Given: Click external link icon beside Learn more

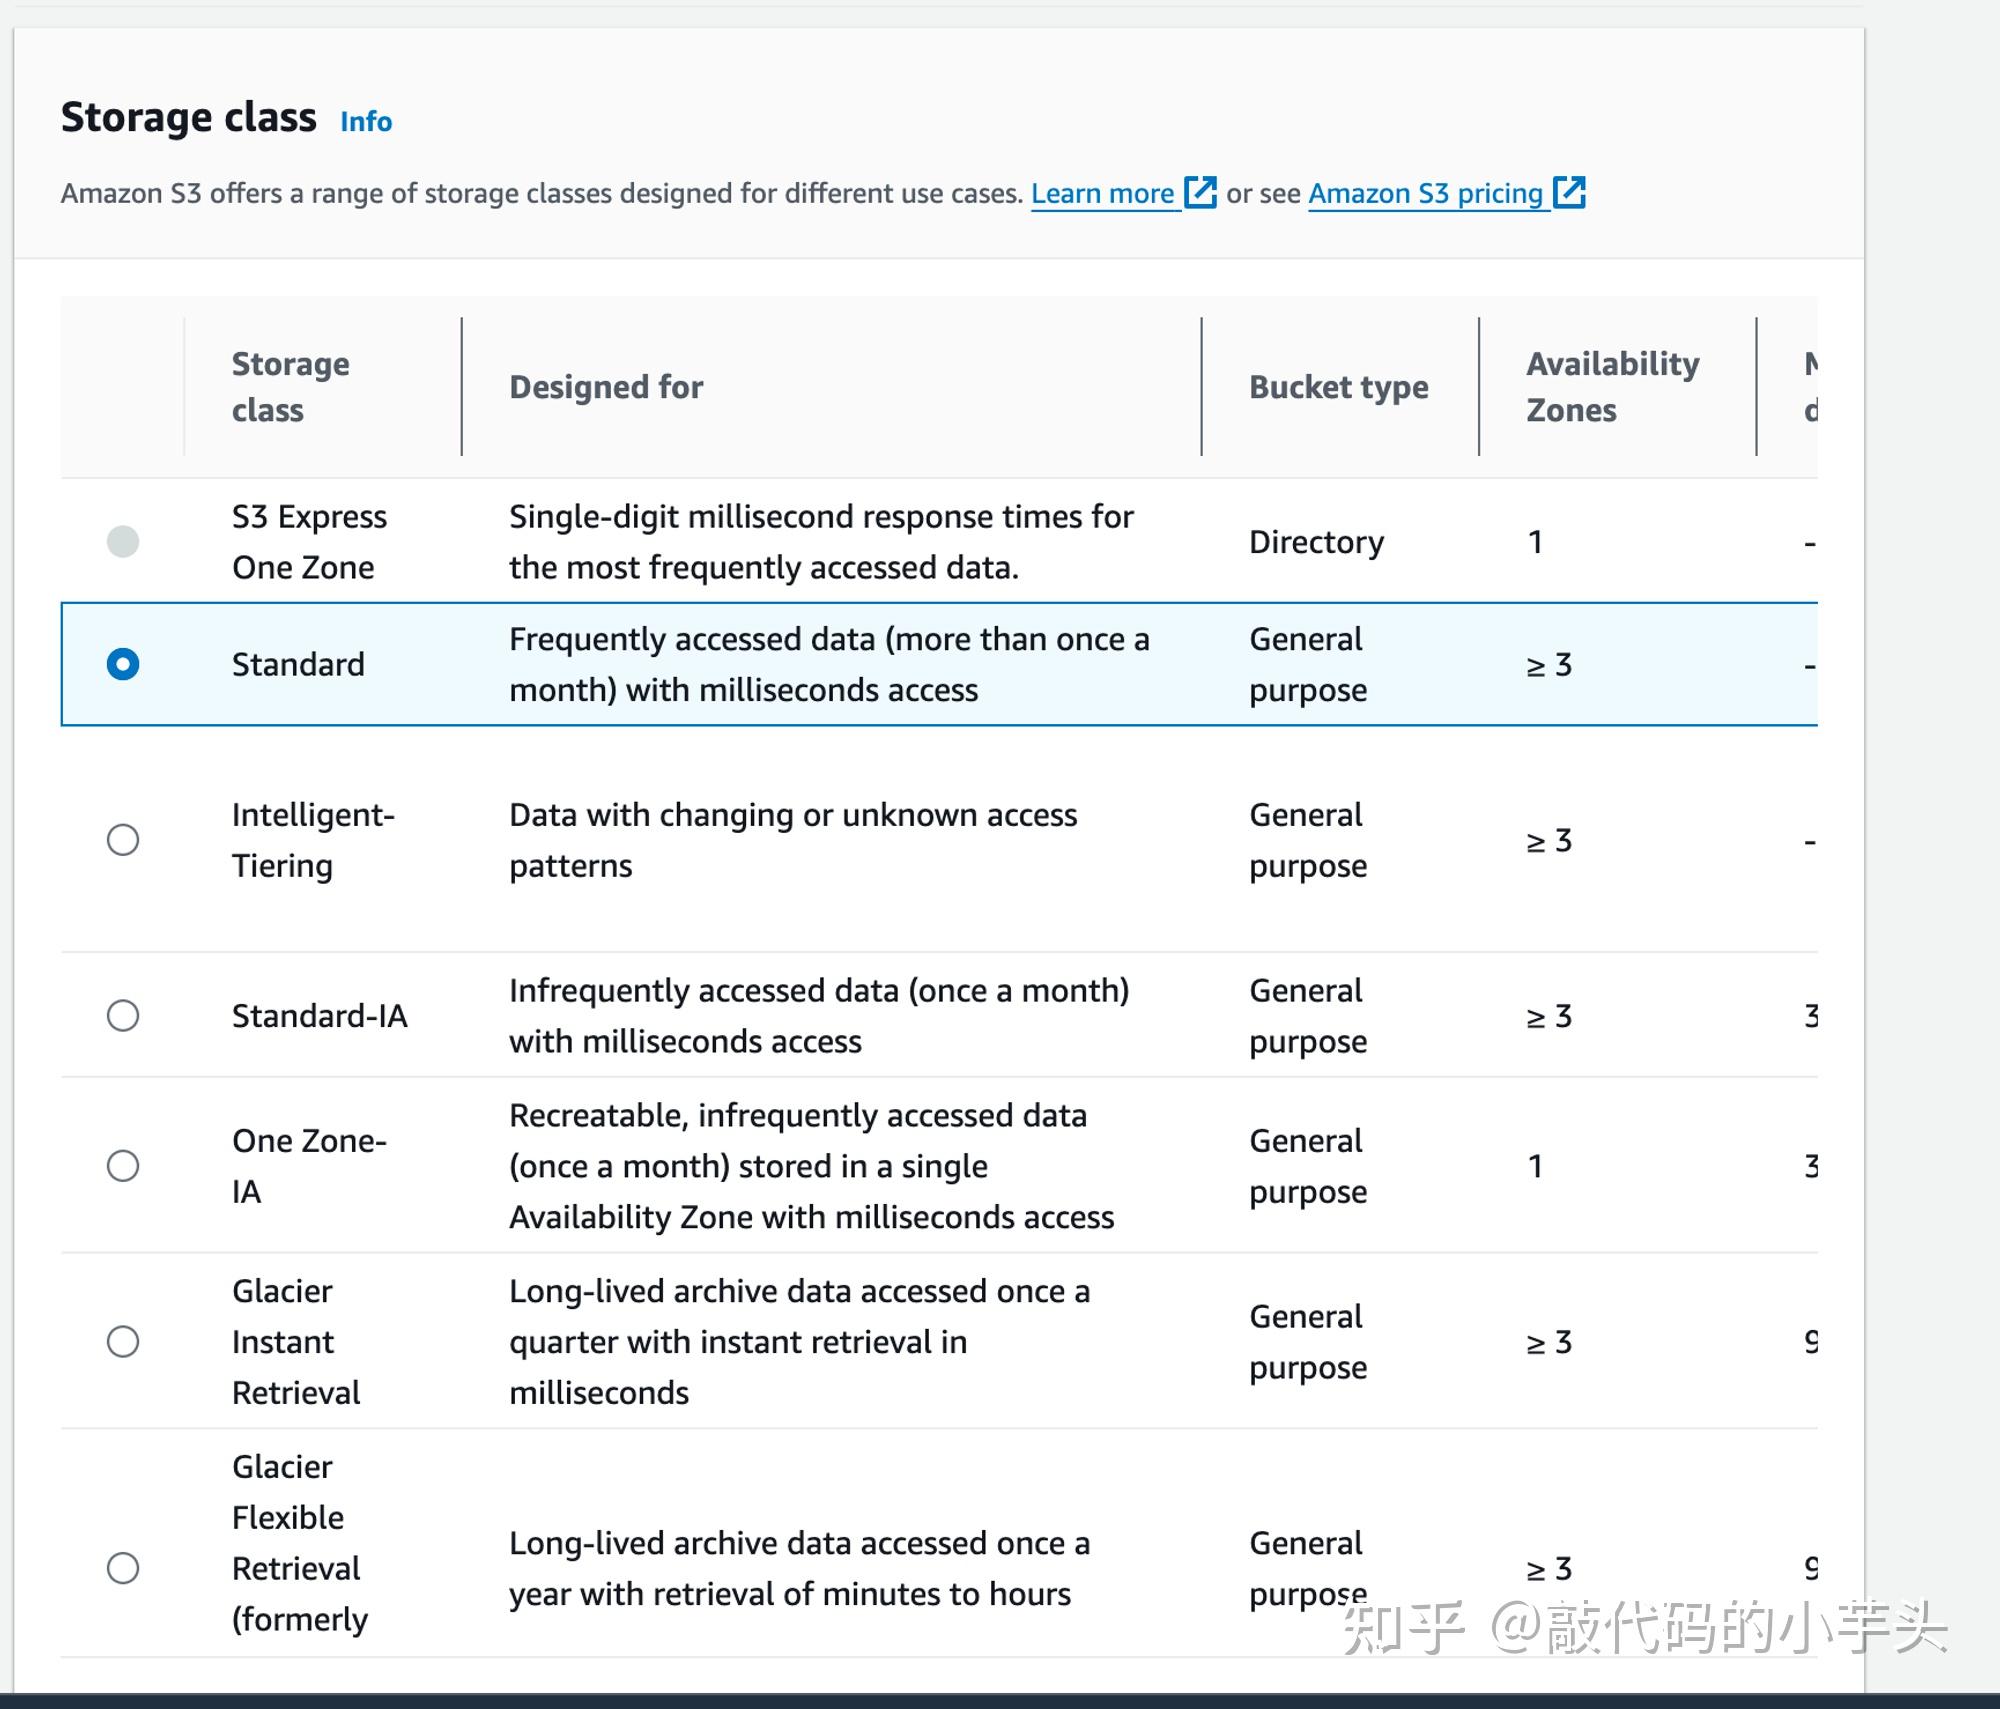Looking at the screenshot, I should [x=1200, y=192].
